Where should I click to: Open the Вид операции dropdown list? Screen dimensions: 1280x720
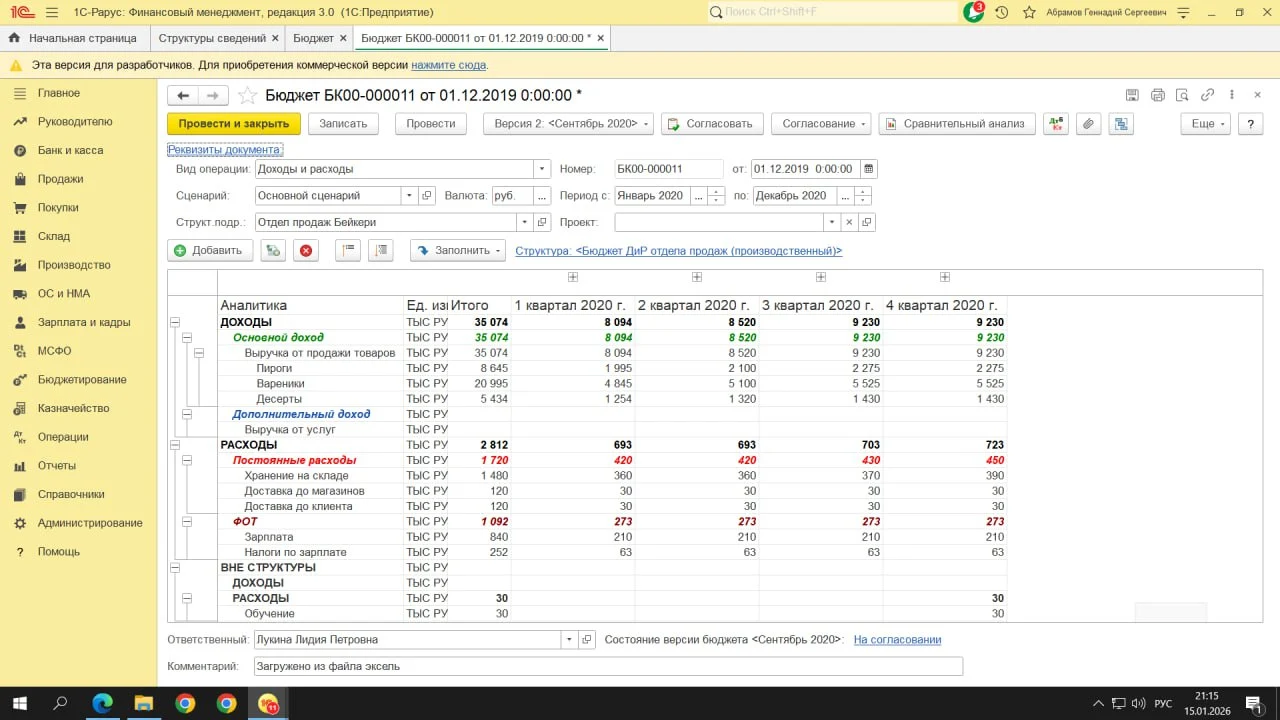[x=541, y=169]
